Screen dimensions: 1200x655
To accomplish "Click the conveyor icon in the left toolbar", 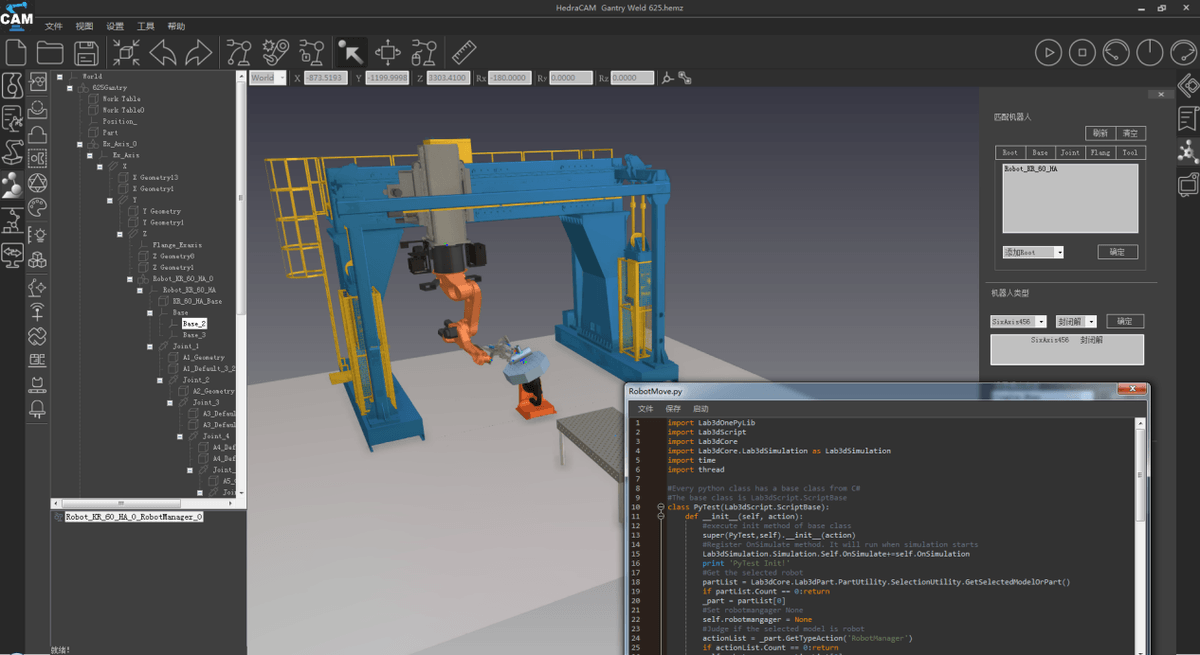I will click(37, 383).
